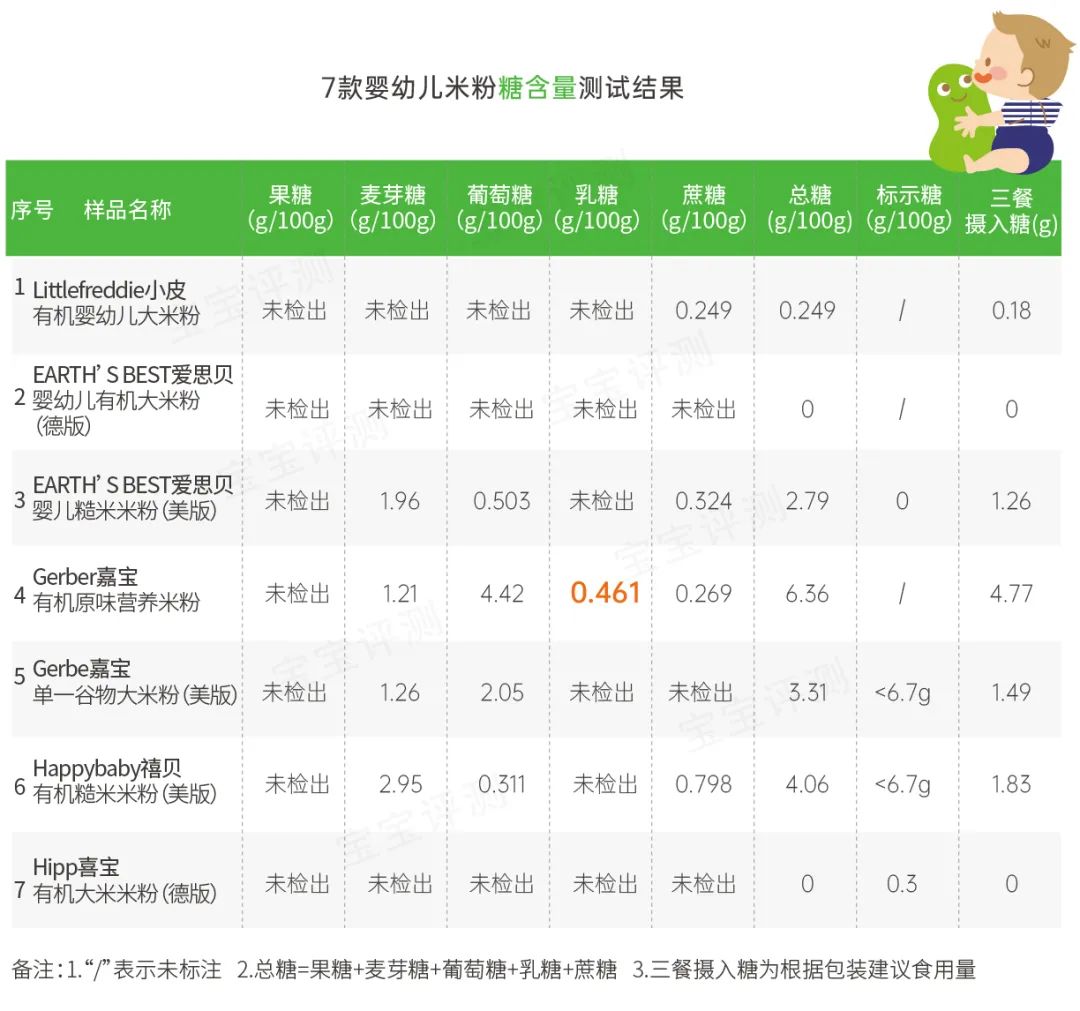Click the green bean character
The width and height of the screenshot is (1080, 1011).
[955, 105]
